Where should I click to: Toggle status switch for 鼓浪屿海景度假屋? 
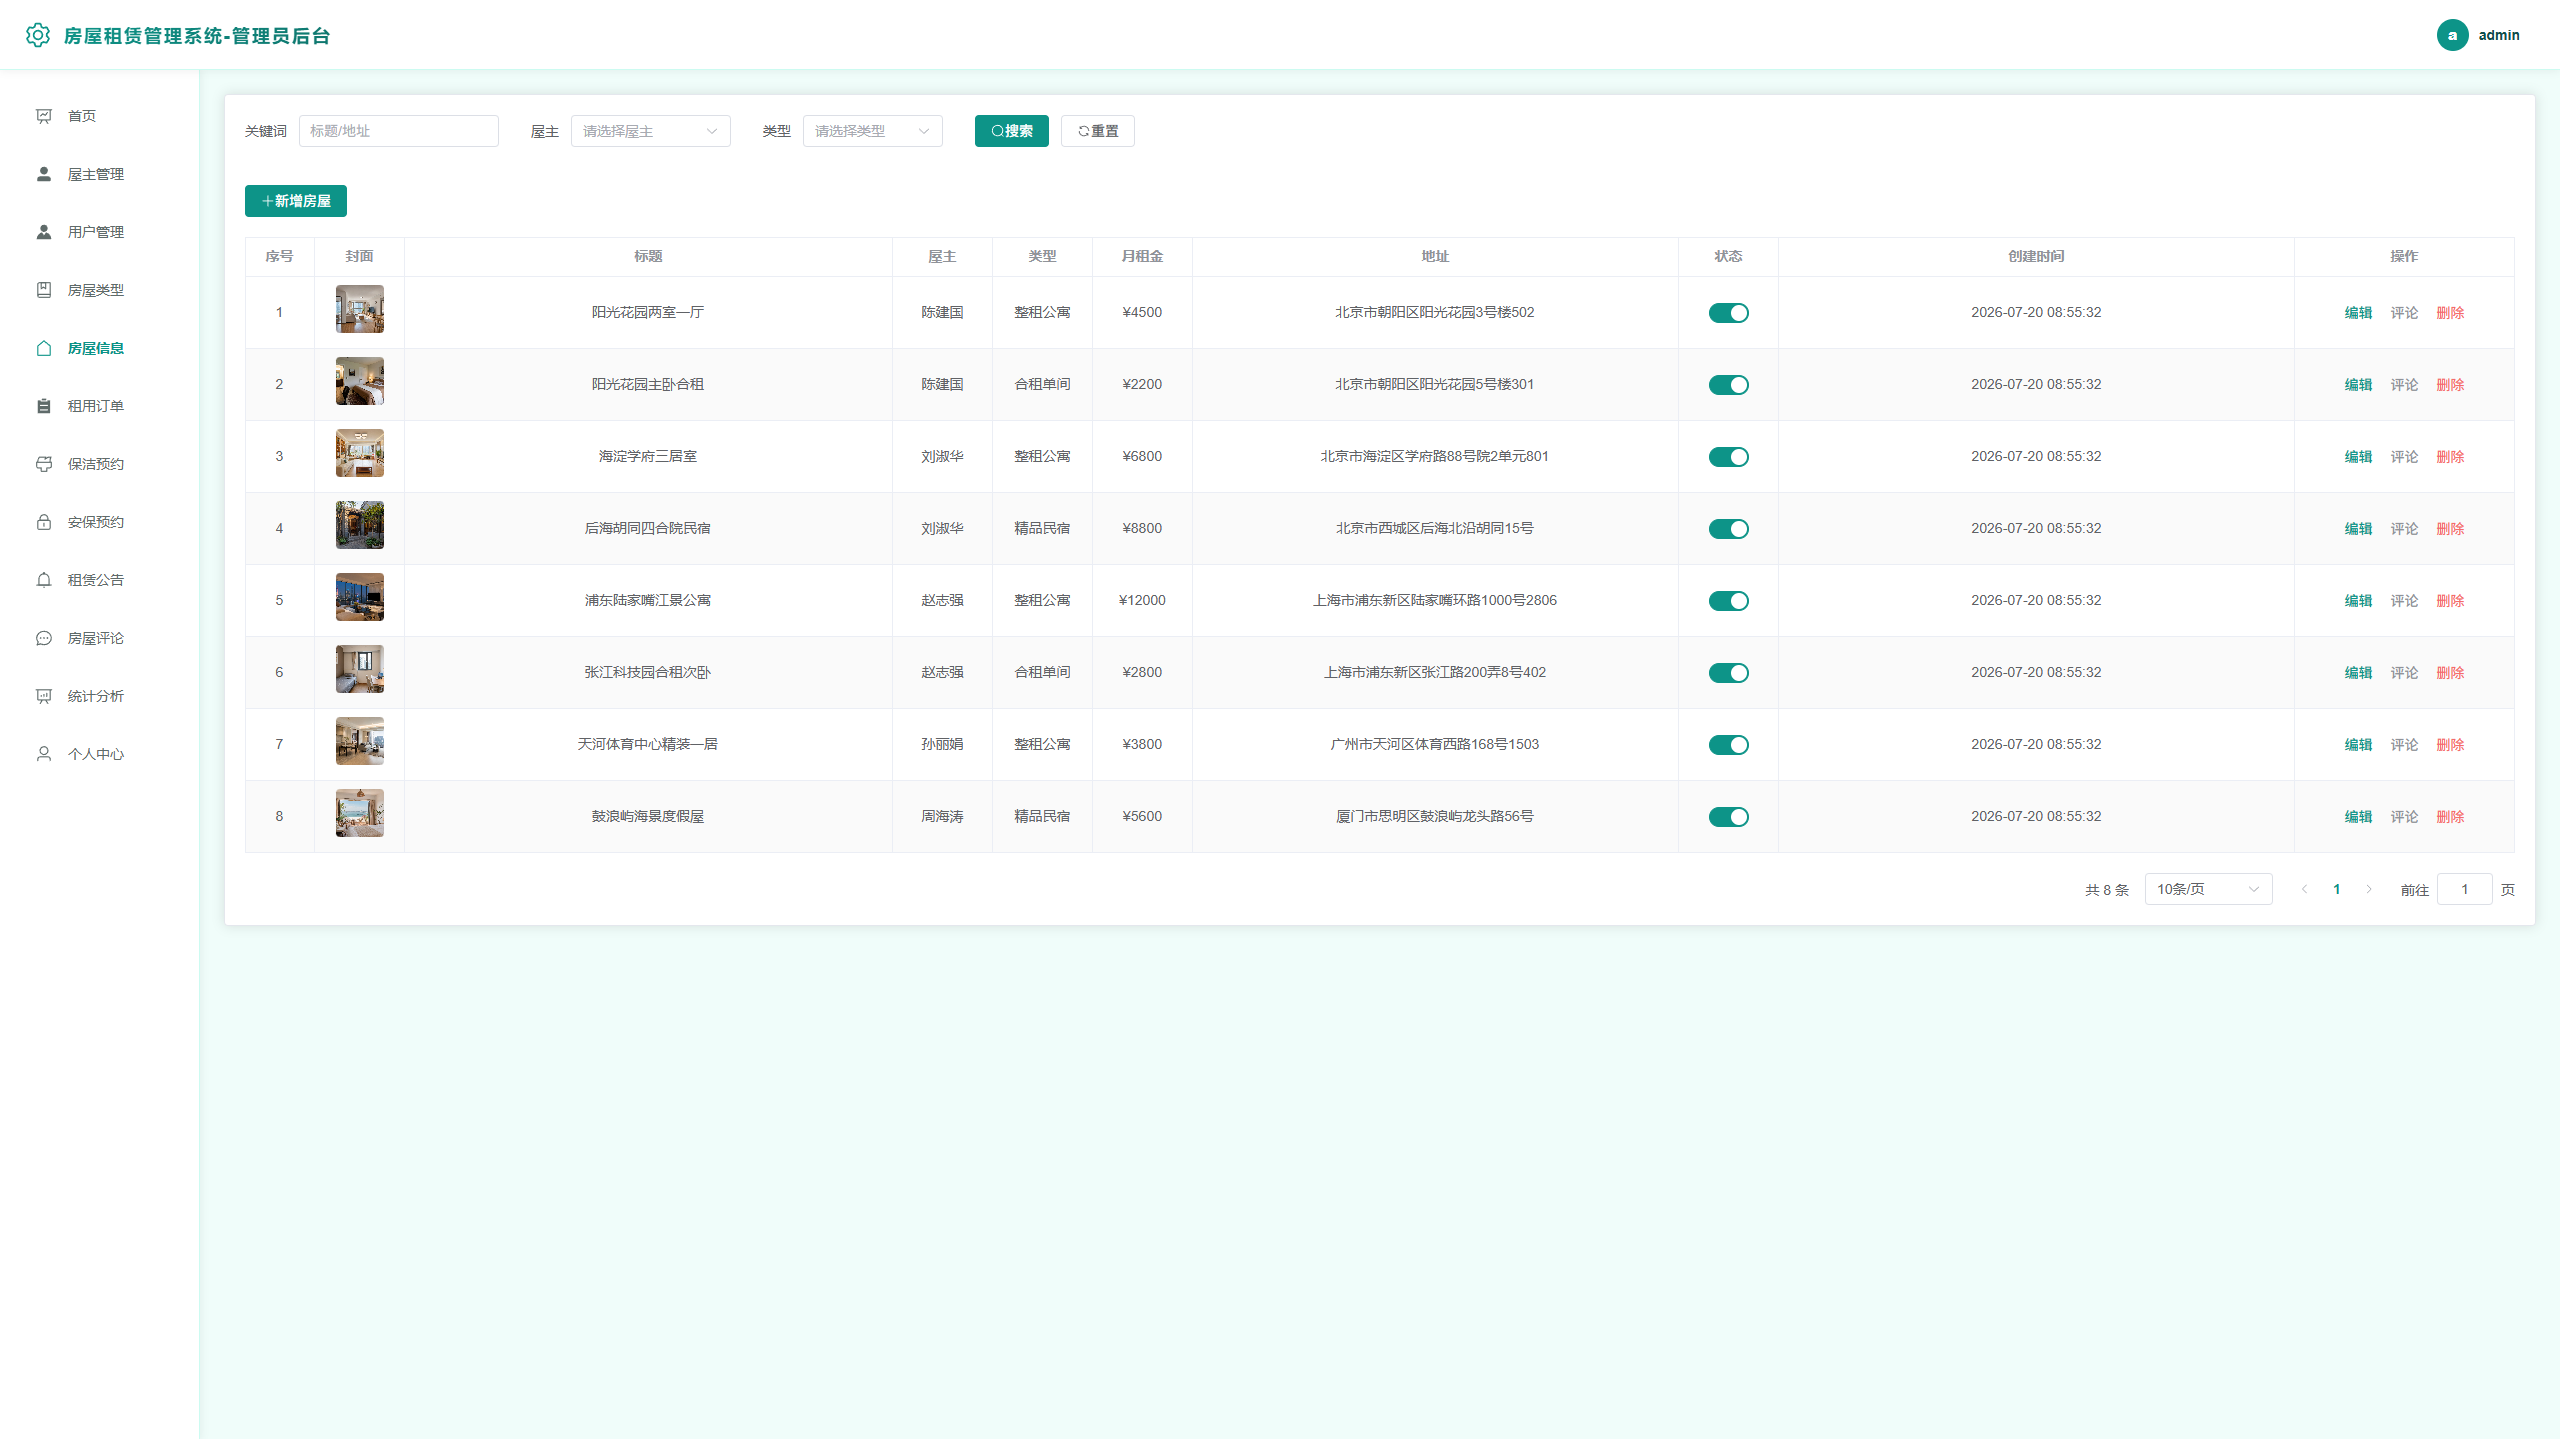click(1728, 817)
